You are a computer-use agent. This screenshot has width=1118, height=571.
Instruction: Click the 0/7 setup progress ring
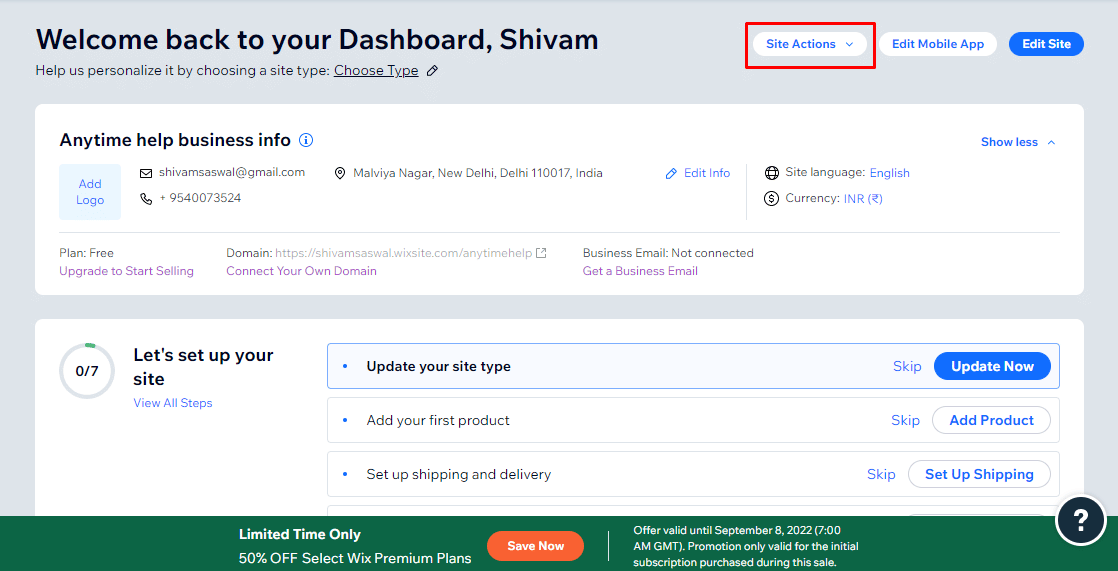tap(87, 371)
